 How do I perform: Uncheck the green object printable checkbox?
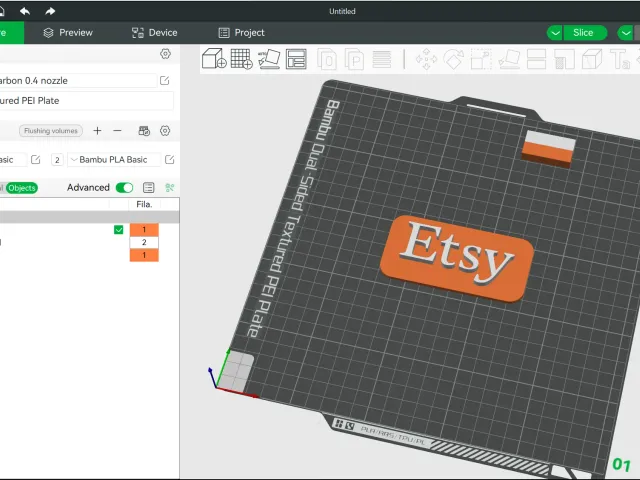118,230
